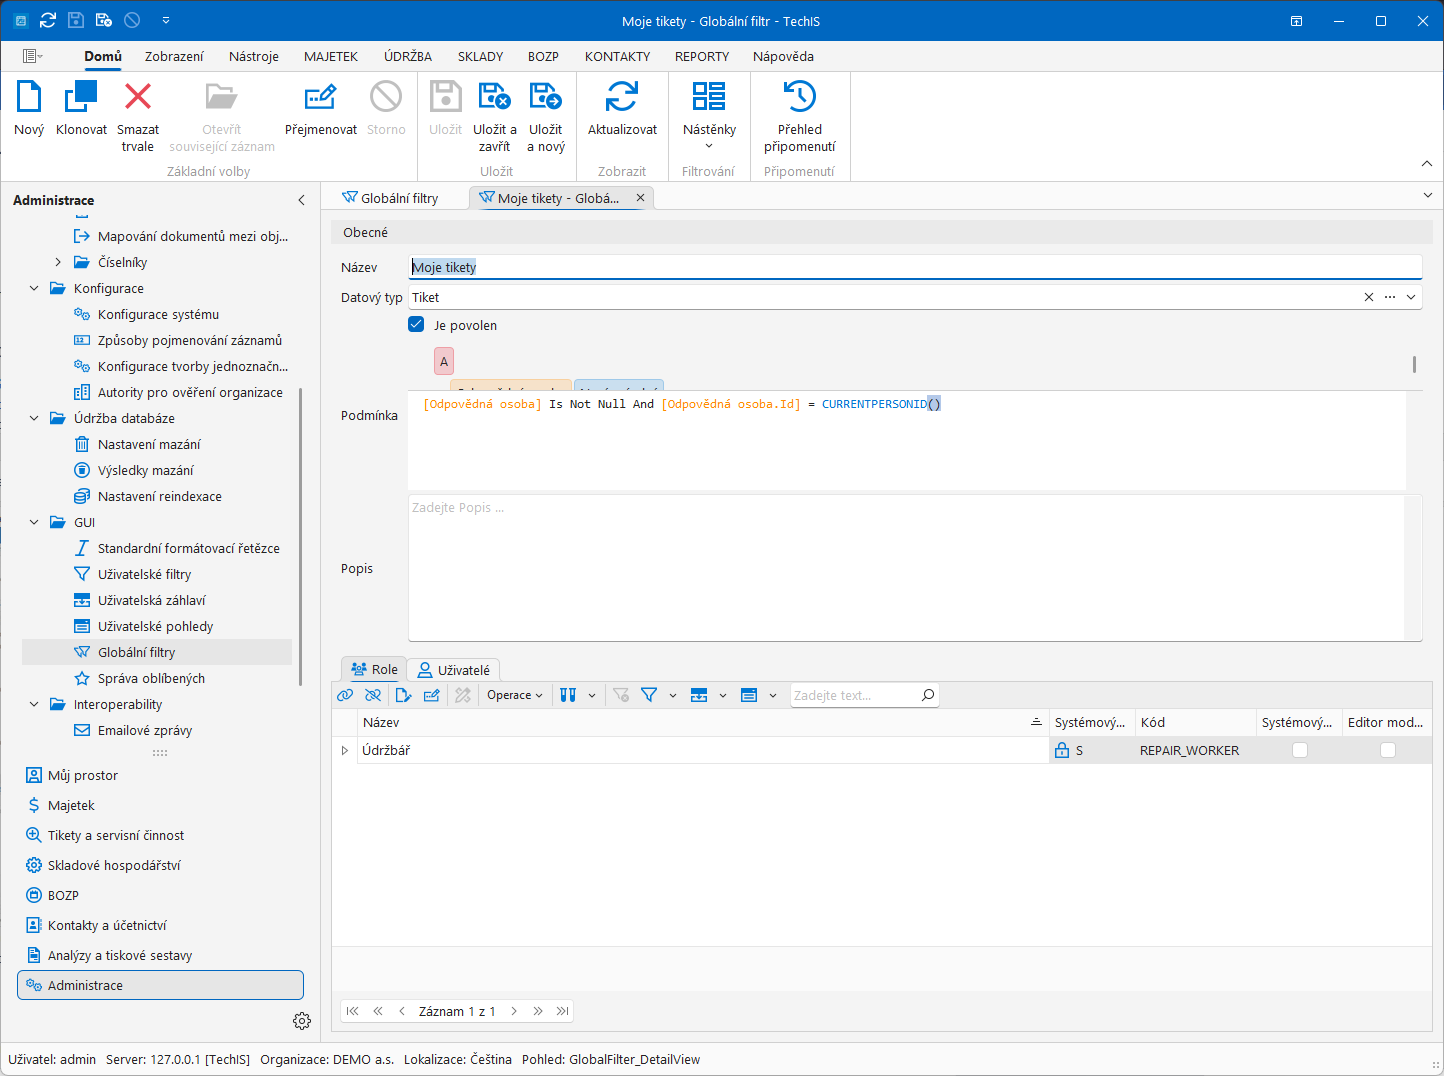This screenshot has height=1076, width=1444.
Task: Open Analýzy a tiskové sestavy module
Action: pos(120,955)
